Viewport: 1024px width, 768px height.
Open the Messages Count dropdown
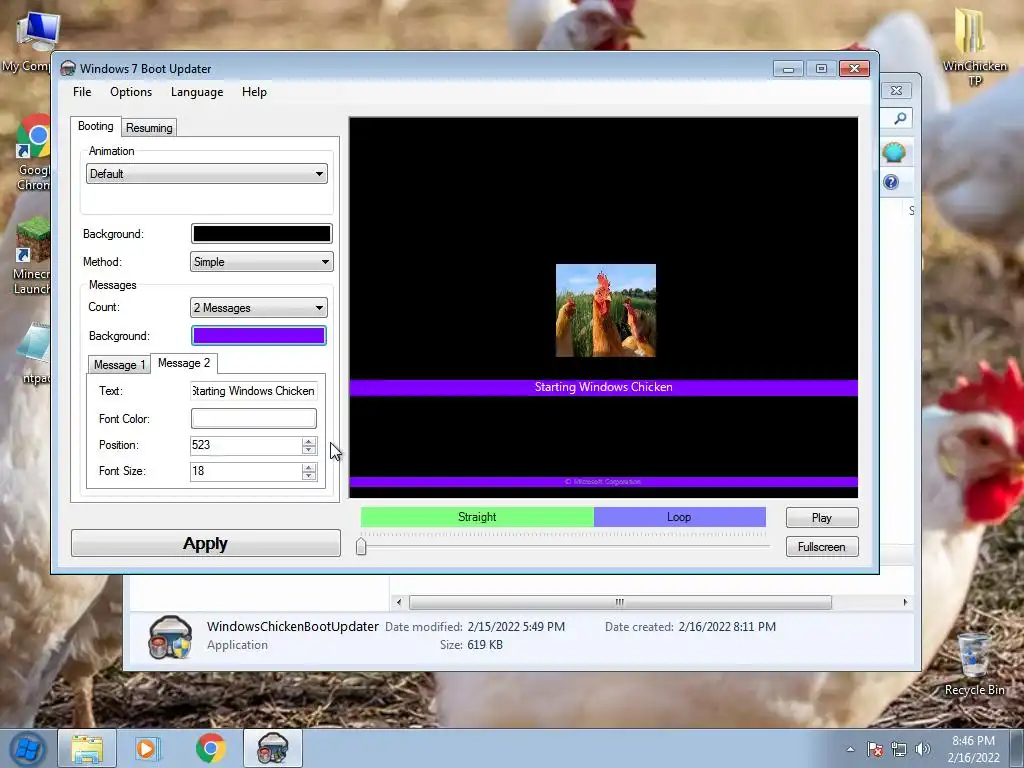point(258,308)
